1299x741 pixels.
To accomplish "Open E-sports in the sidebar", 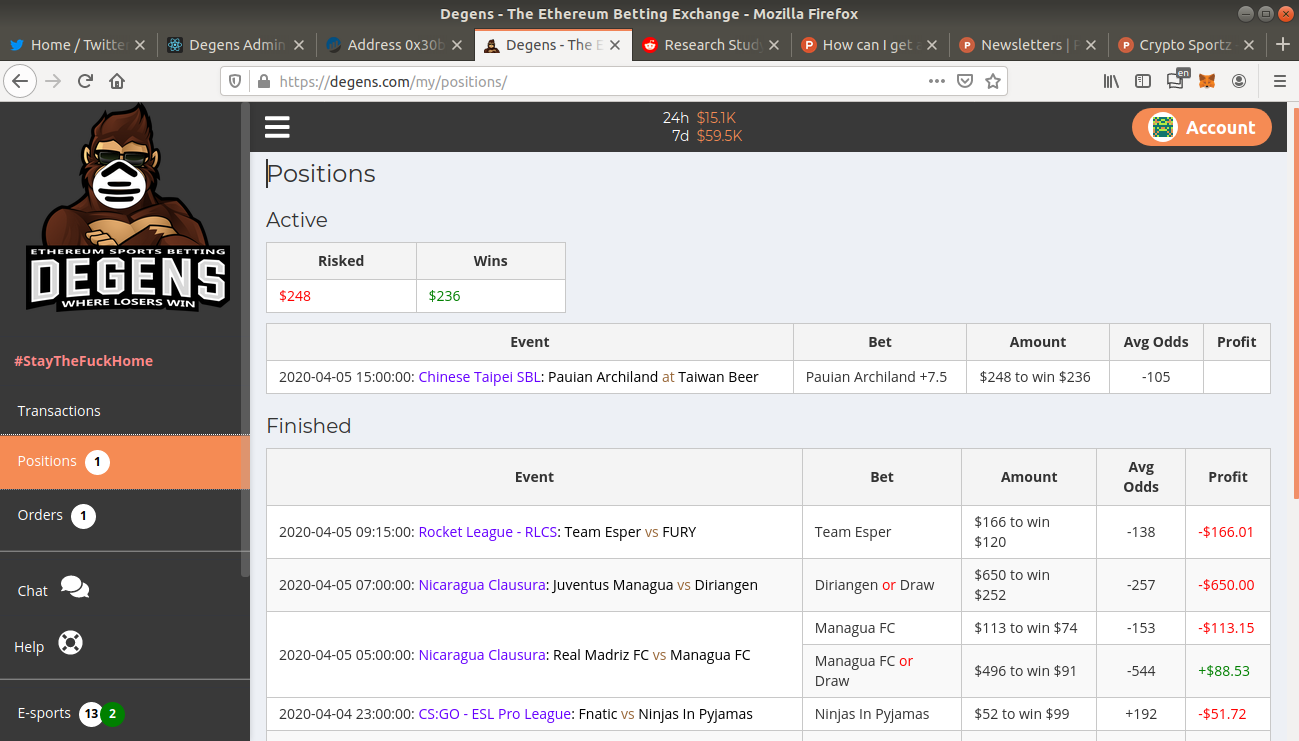I will pos(44,713).
